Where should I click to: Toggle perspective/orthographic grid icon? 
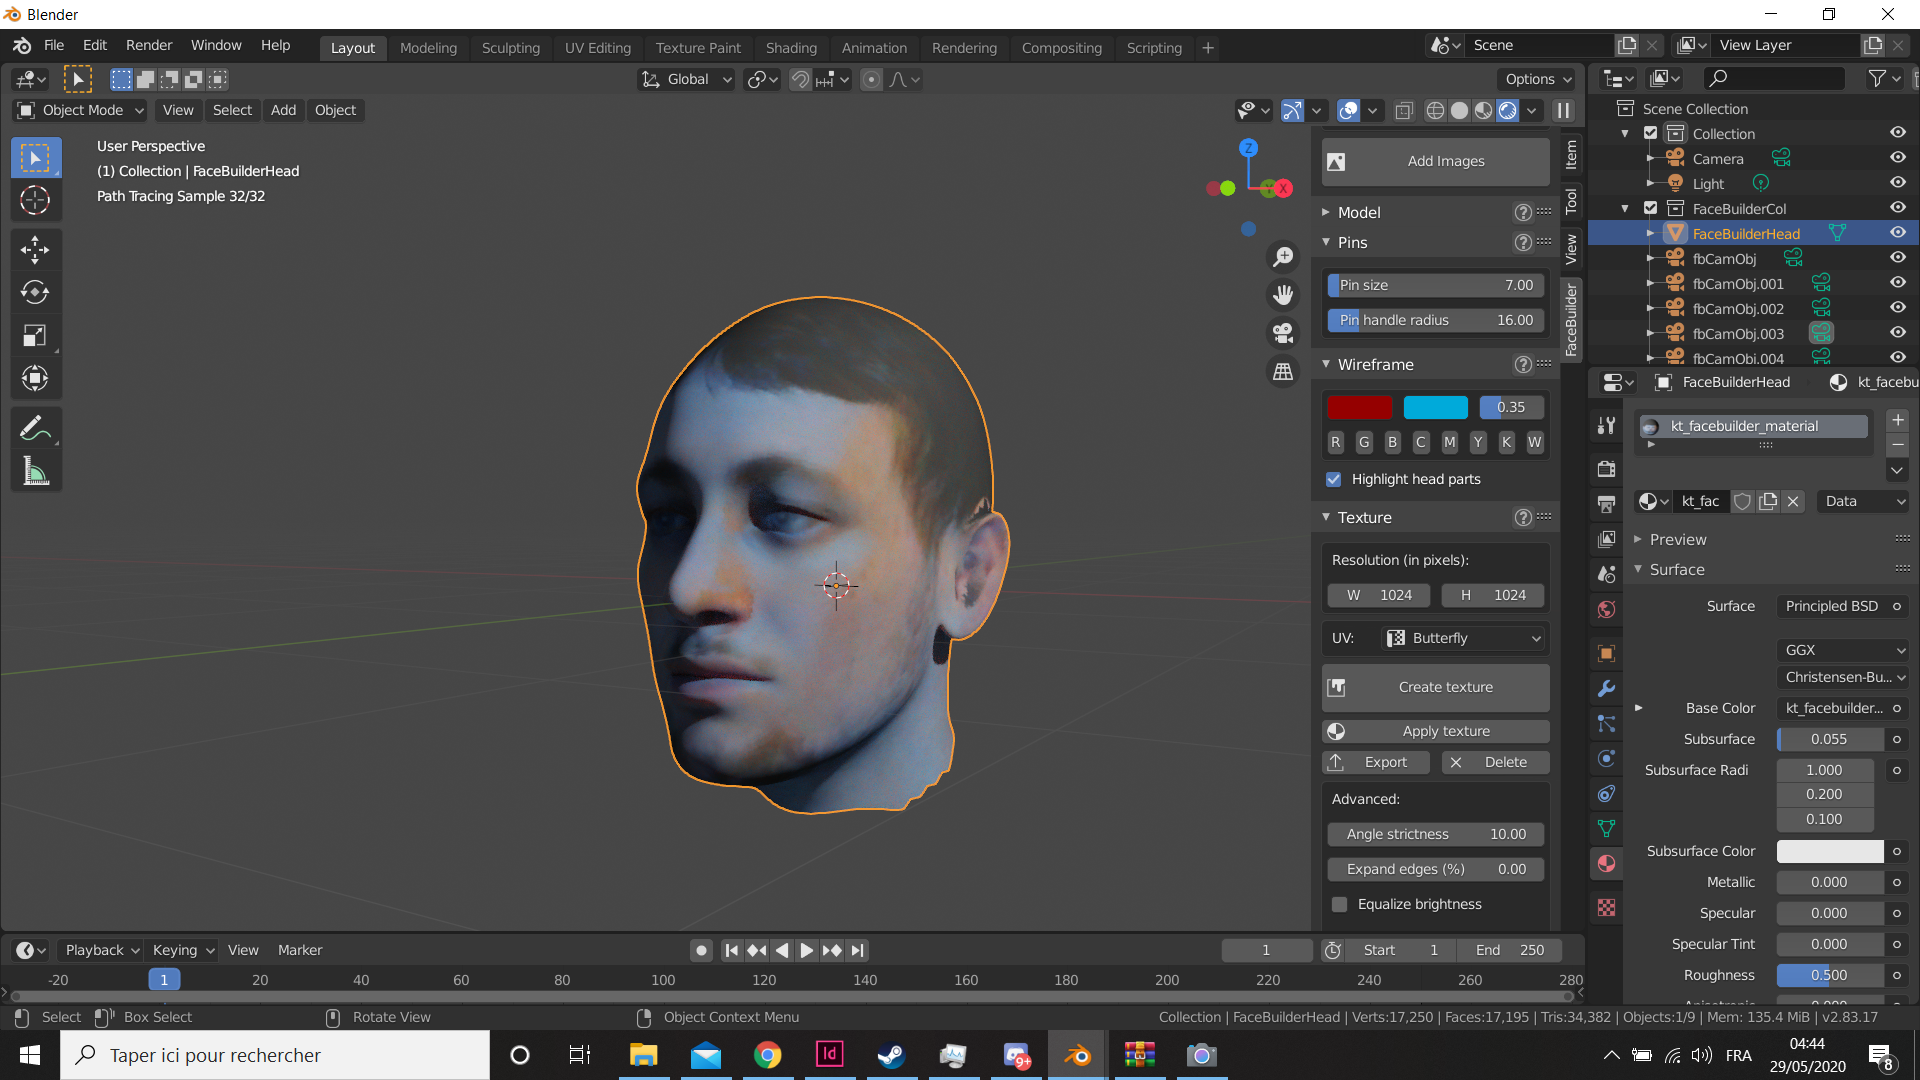pyautogui.click(x=1283, y=371)
